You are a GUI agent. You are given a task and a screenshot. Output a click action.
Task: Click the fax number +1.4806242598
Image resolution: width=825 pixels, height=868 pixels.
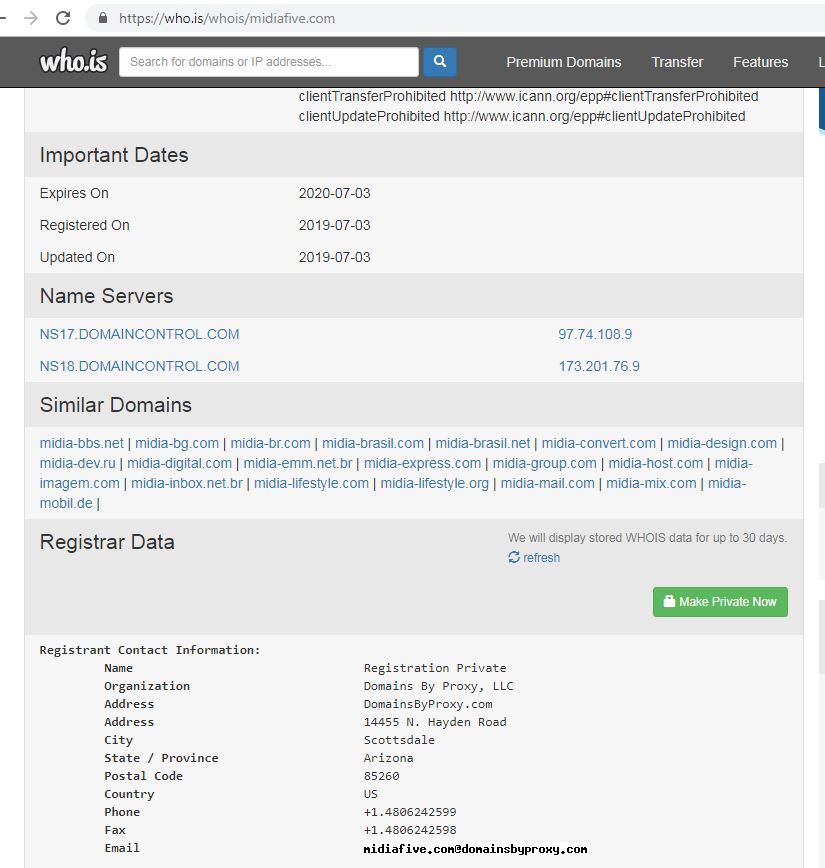pos(410,830)
